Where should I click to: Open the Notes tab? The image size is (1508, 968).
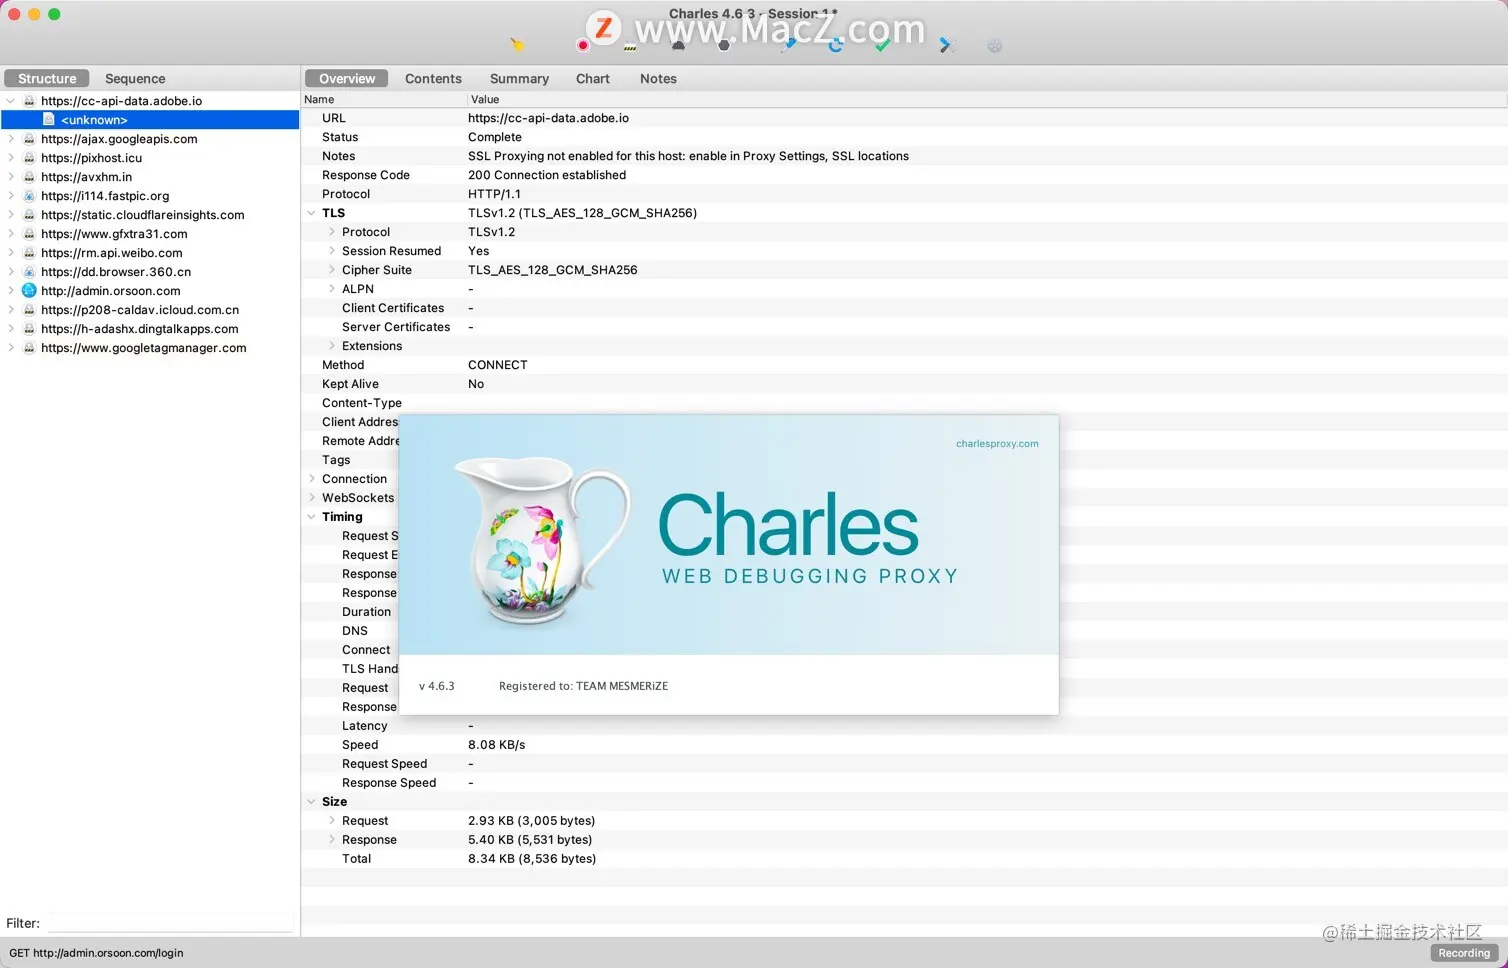[x=658, y=78]
